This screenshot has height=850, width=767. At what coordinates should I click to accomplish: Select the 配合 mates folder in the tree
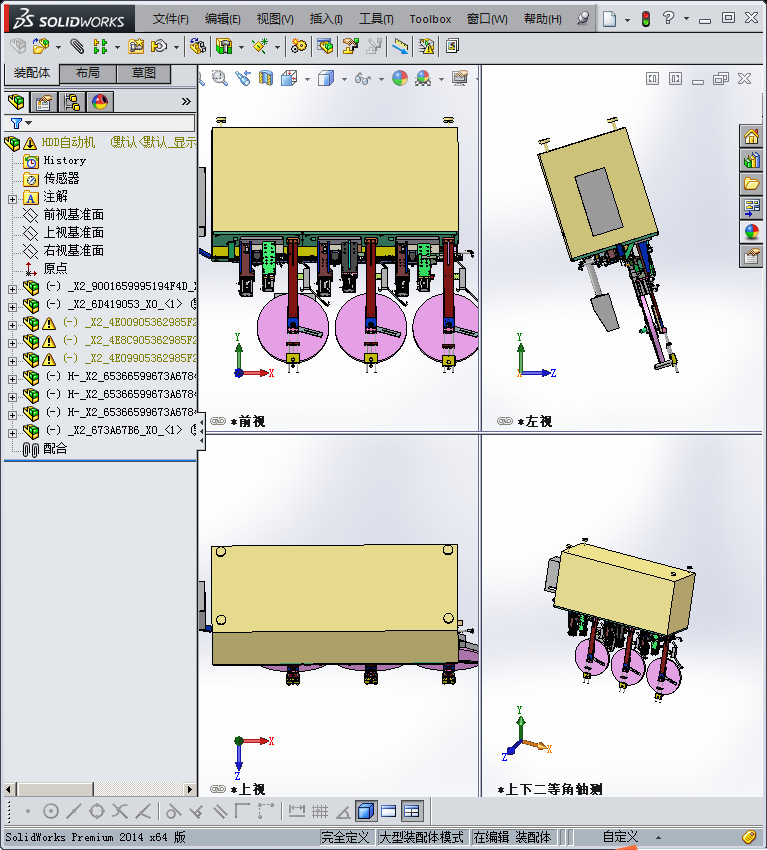(55, 449)
